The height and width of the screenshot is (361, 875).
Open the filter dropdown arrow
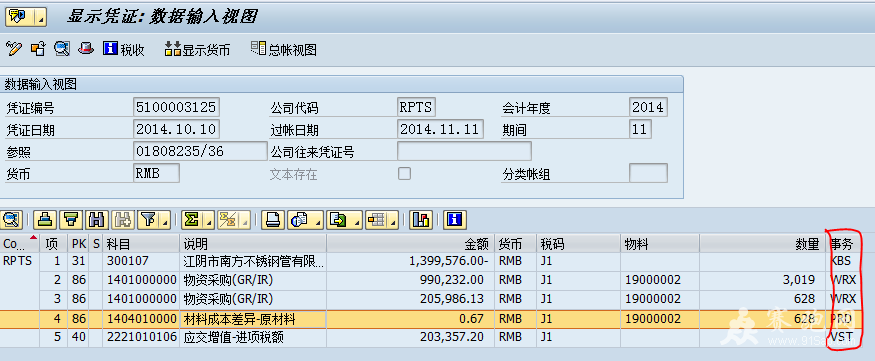pos(164,220)
